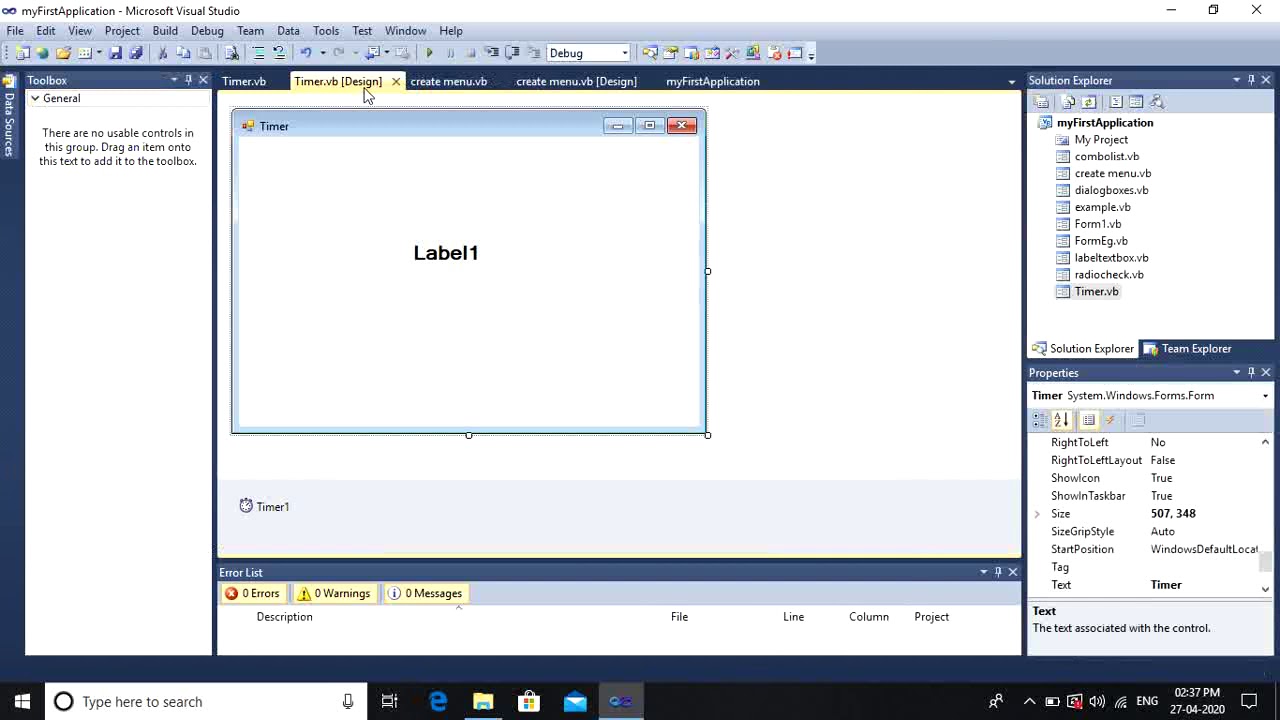Click the Events lightning bolt icon
1280x720 pixels.
(1110, 420)
